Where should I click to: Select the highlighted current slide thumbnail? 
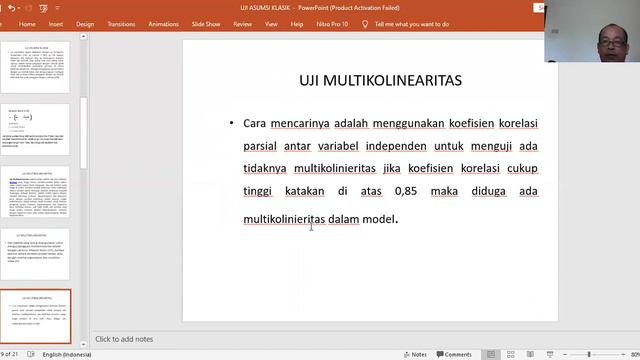point(36,316)
